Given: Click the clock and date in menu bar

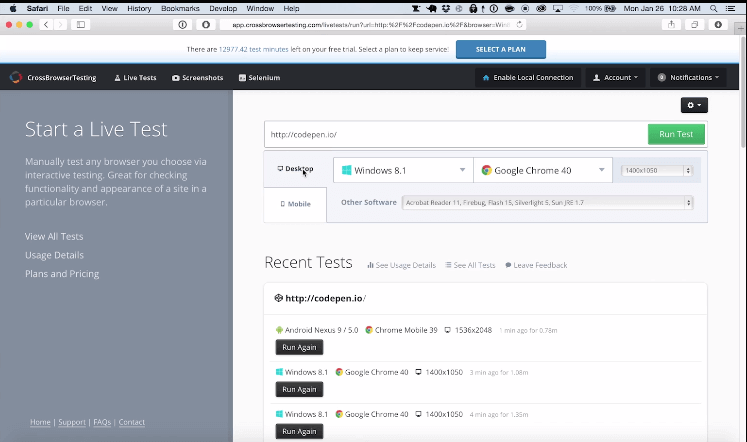Looking at the screenshot, I should click(662, 9).
